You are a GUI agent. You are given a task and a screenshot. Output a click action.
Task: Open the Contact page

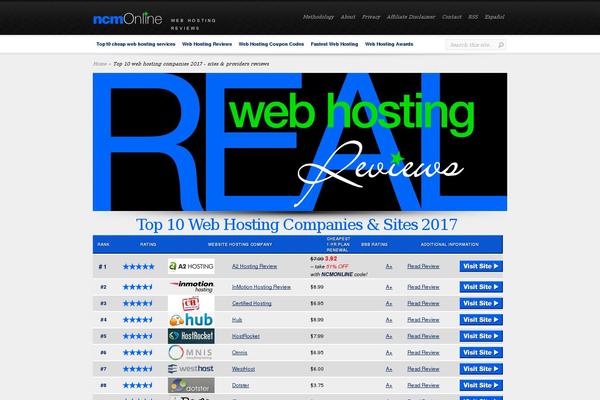(452, 17)
